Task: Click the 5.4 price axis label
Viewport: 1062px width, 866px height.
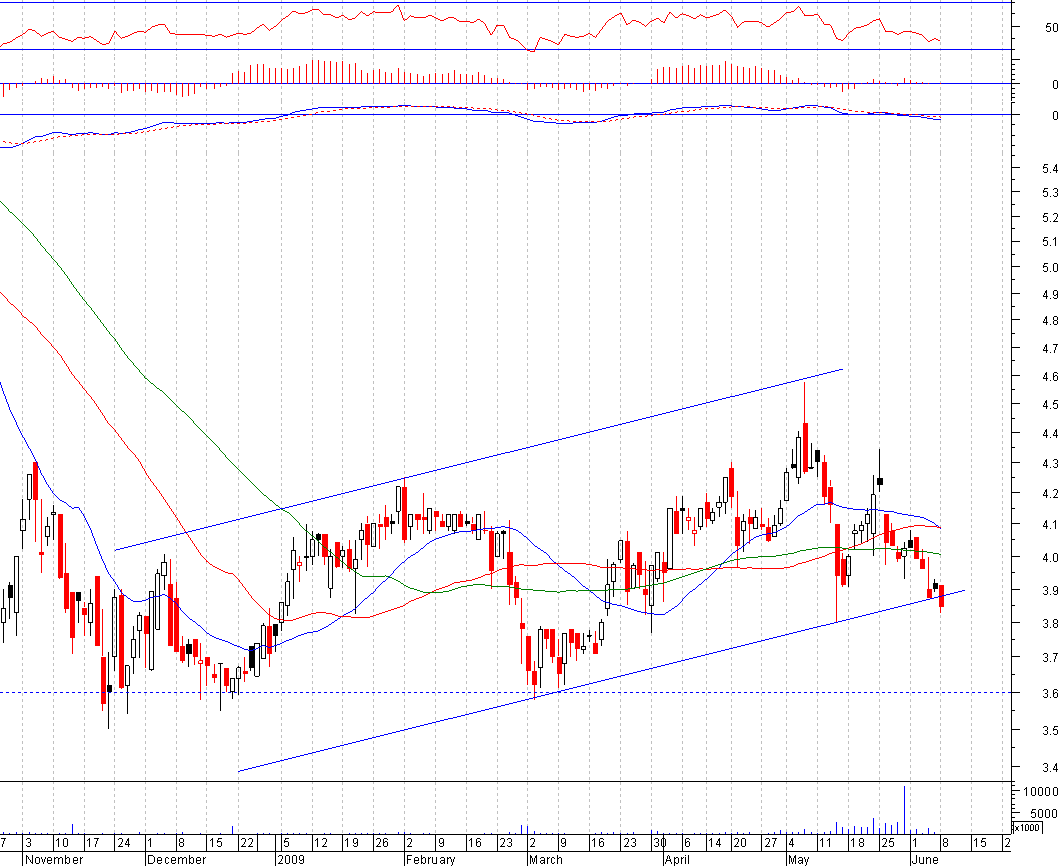Action: point(1050,169)
